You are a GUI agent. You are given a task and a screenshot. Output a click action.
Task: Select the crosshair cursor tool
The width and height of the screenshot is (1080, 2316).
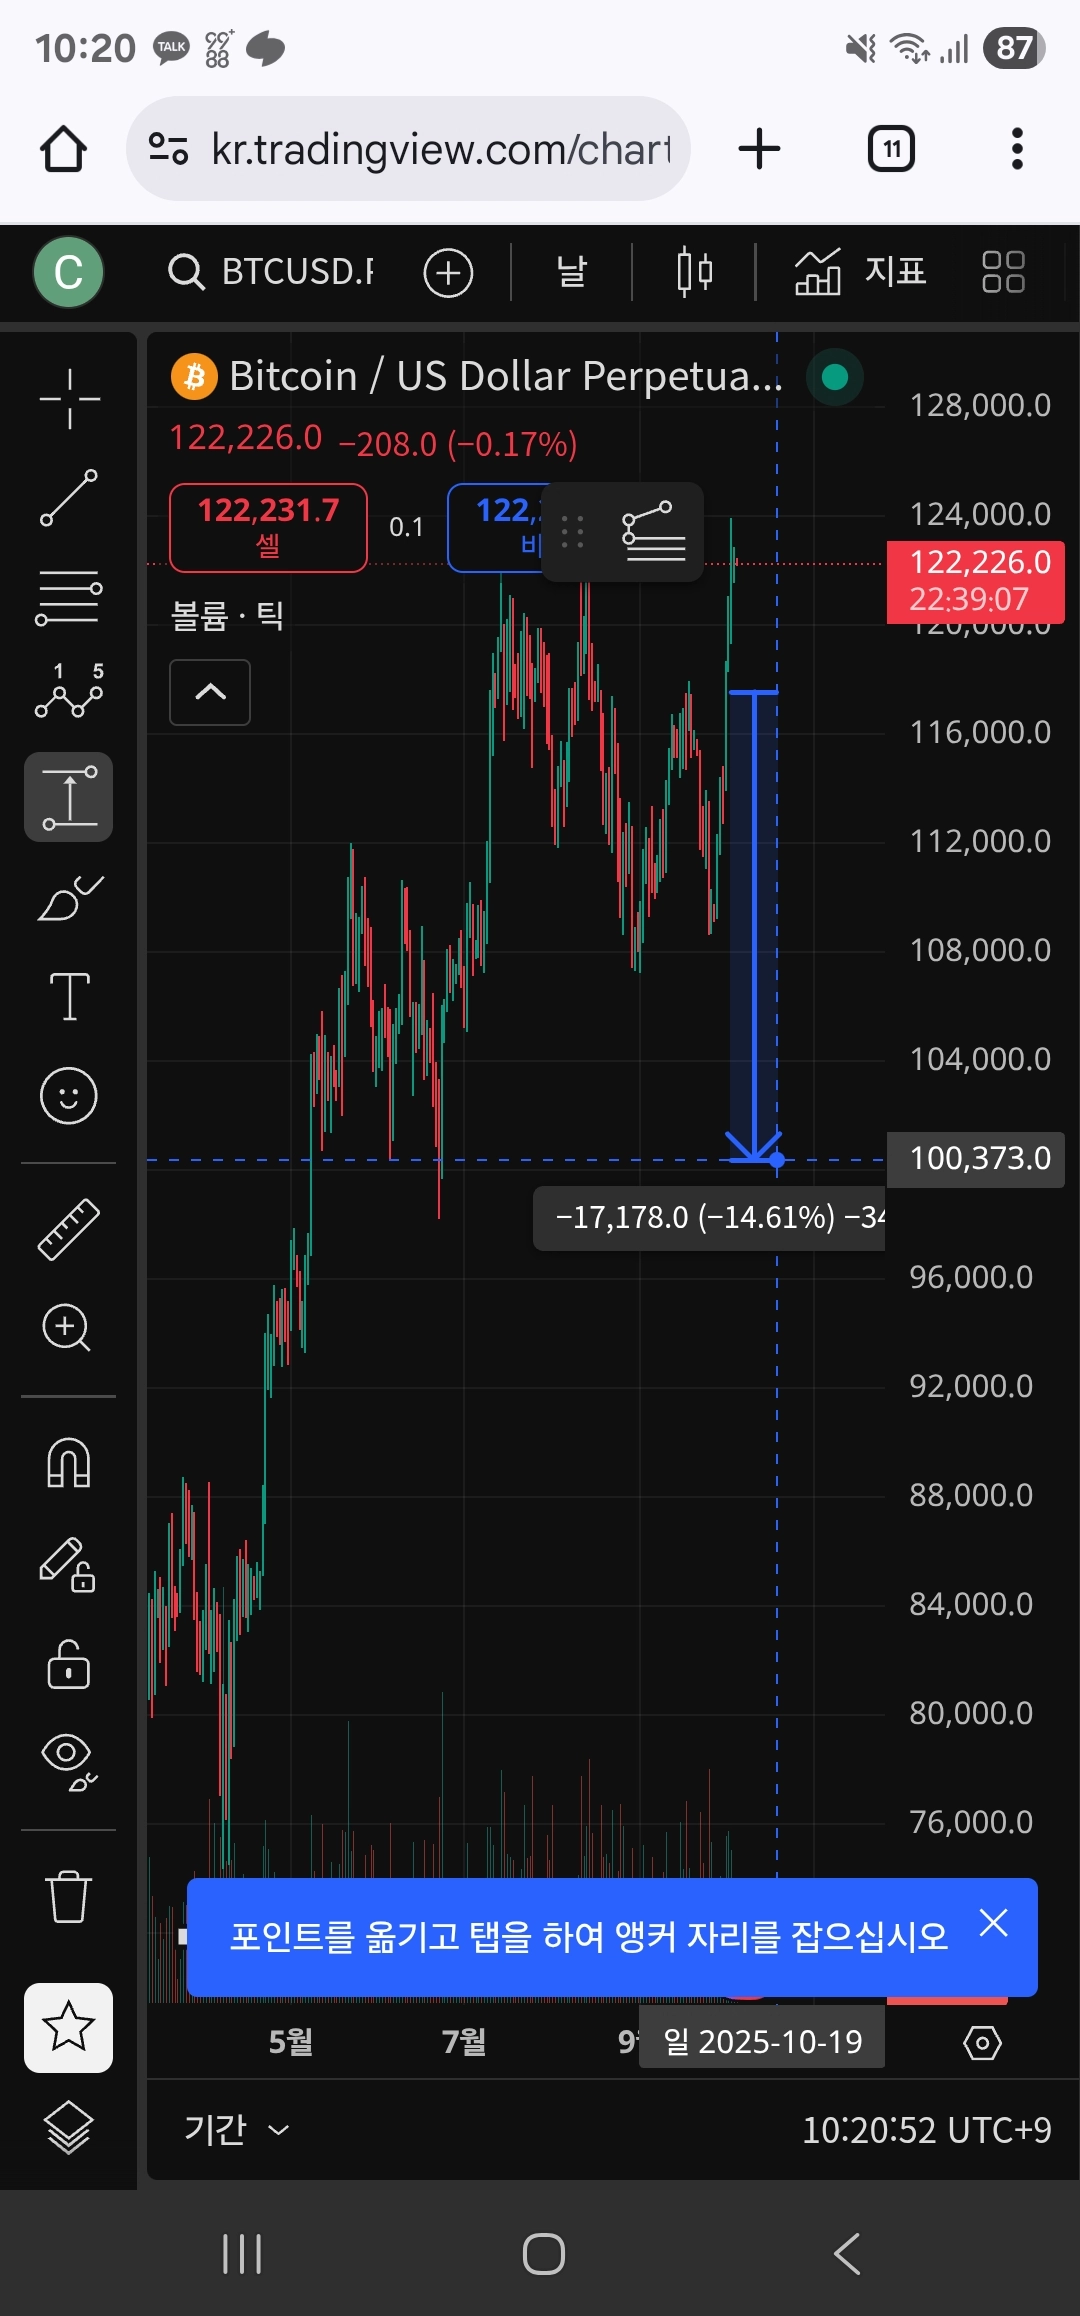point(69,399)
